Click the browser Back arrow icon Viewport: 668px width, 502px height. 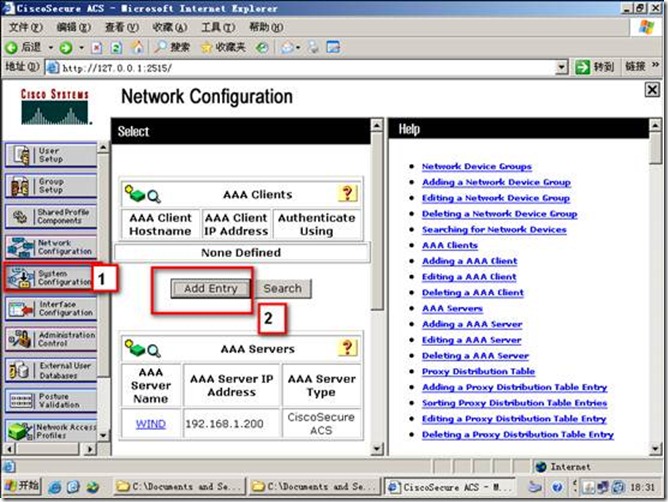(x=12, y=47)
